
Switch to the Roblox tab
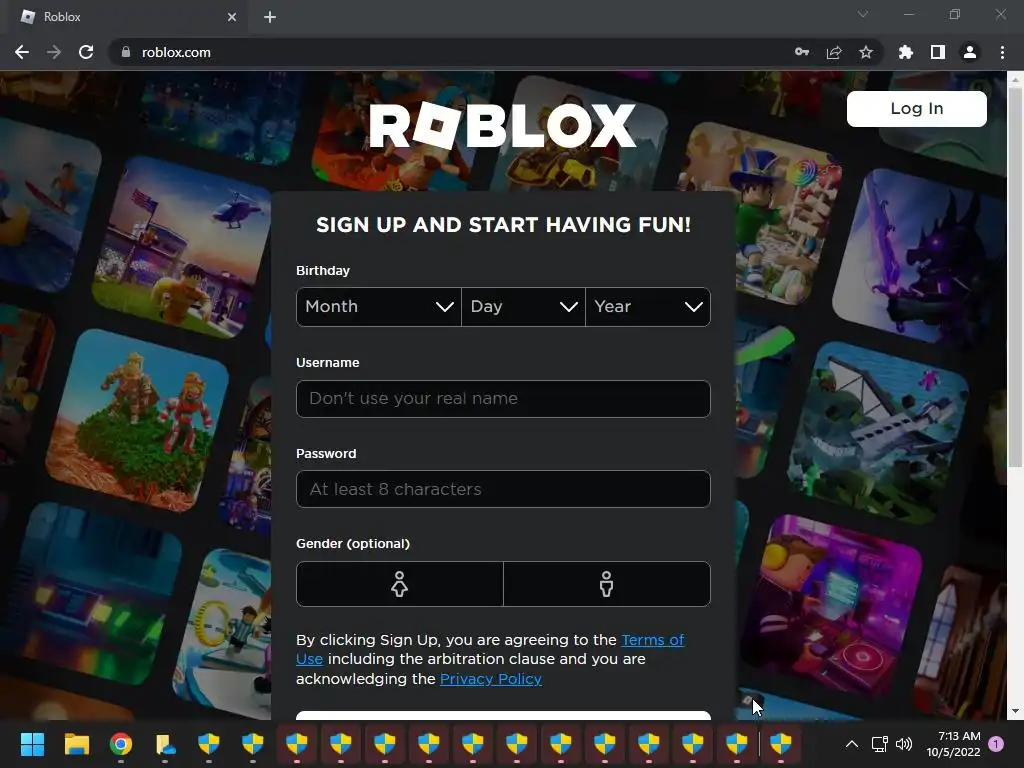pyautogui.click(x=127, y=17)
